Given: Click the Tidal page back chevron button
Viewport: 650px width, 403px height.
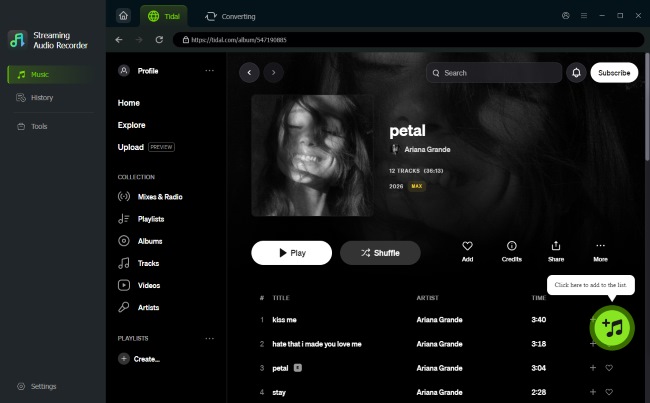Looking at the screenshot, I should (249, 73).
